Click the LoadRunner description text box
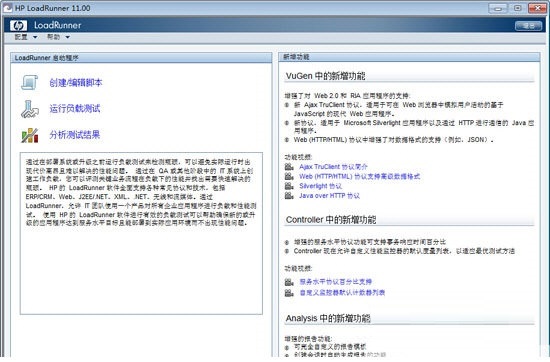The width and height of the screenshot is (550, 362). click(x=141, y=233)
